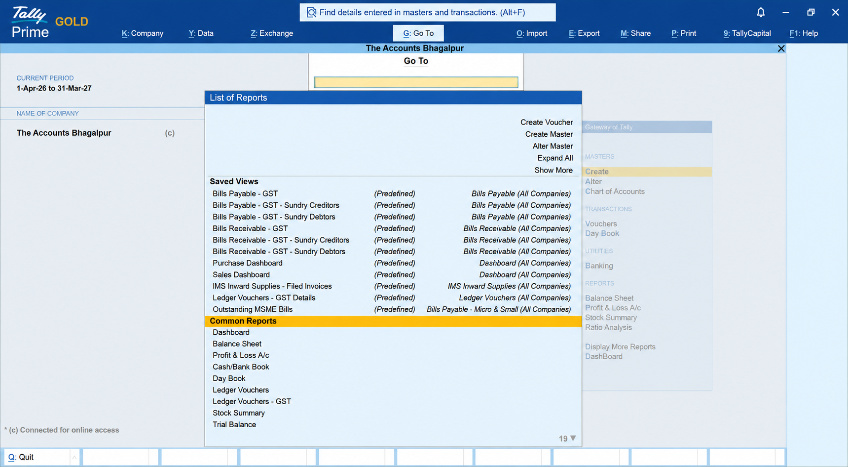Image resolution: width=848 pixels, height=467 pixels.
Task: Select Alter Master option
Action: (552, 146)
